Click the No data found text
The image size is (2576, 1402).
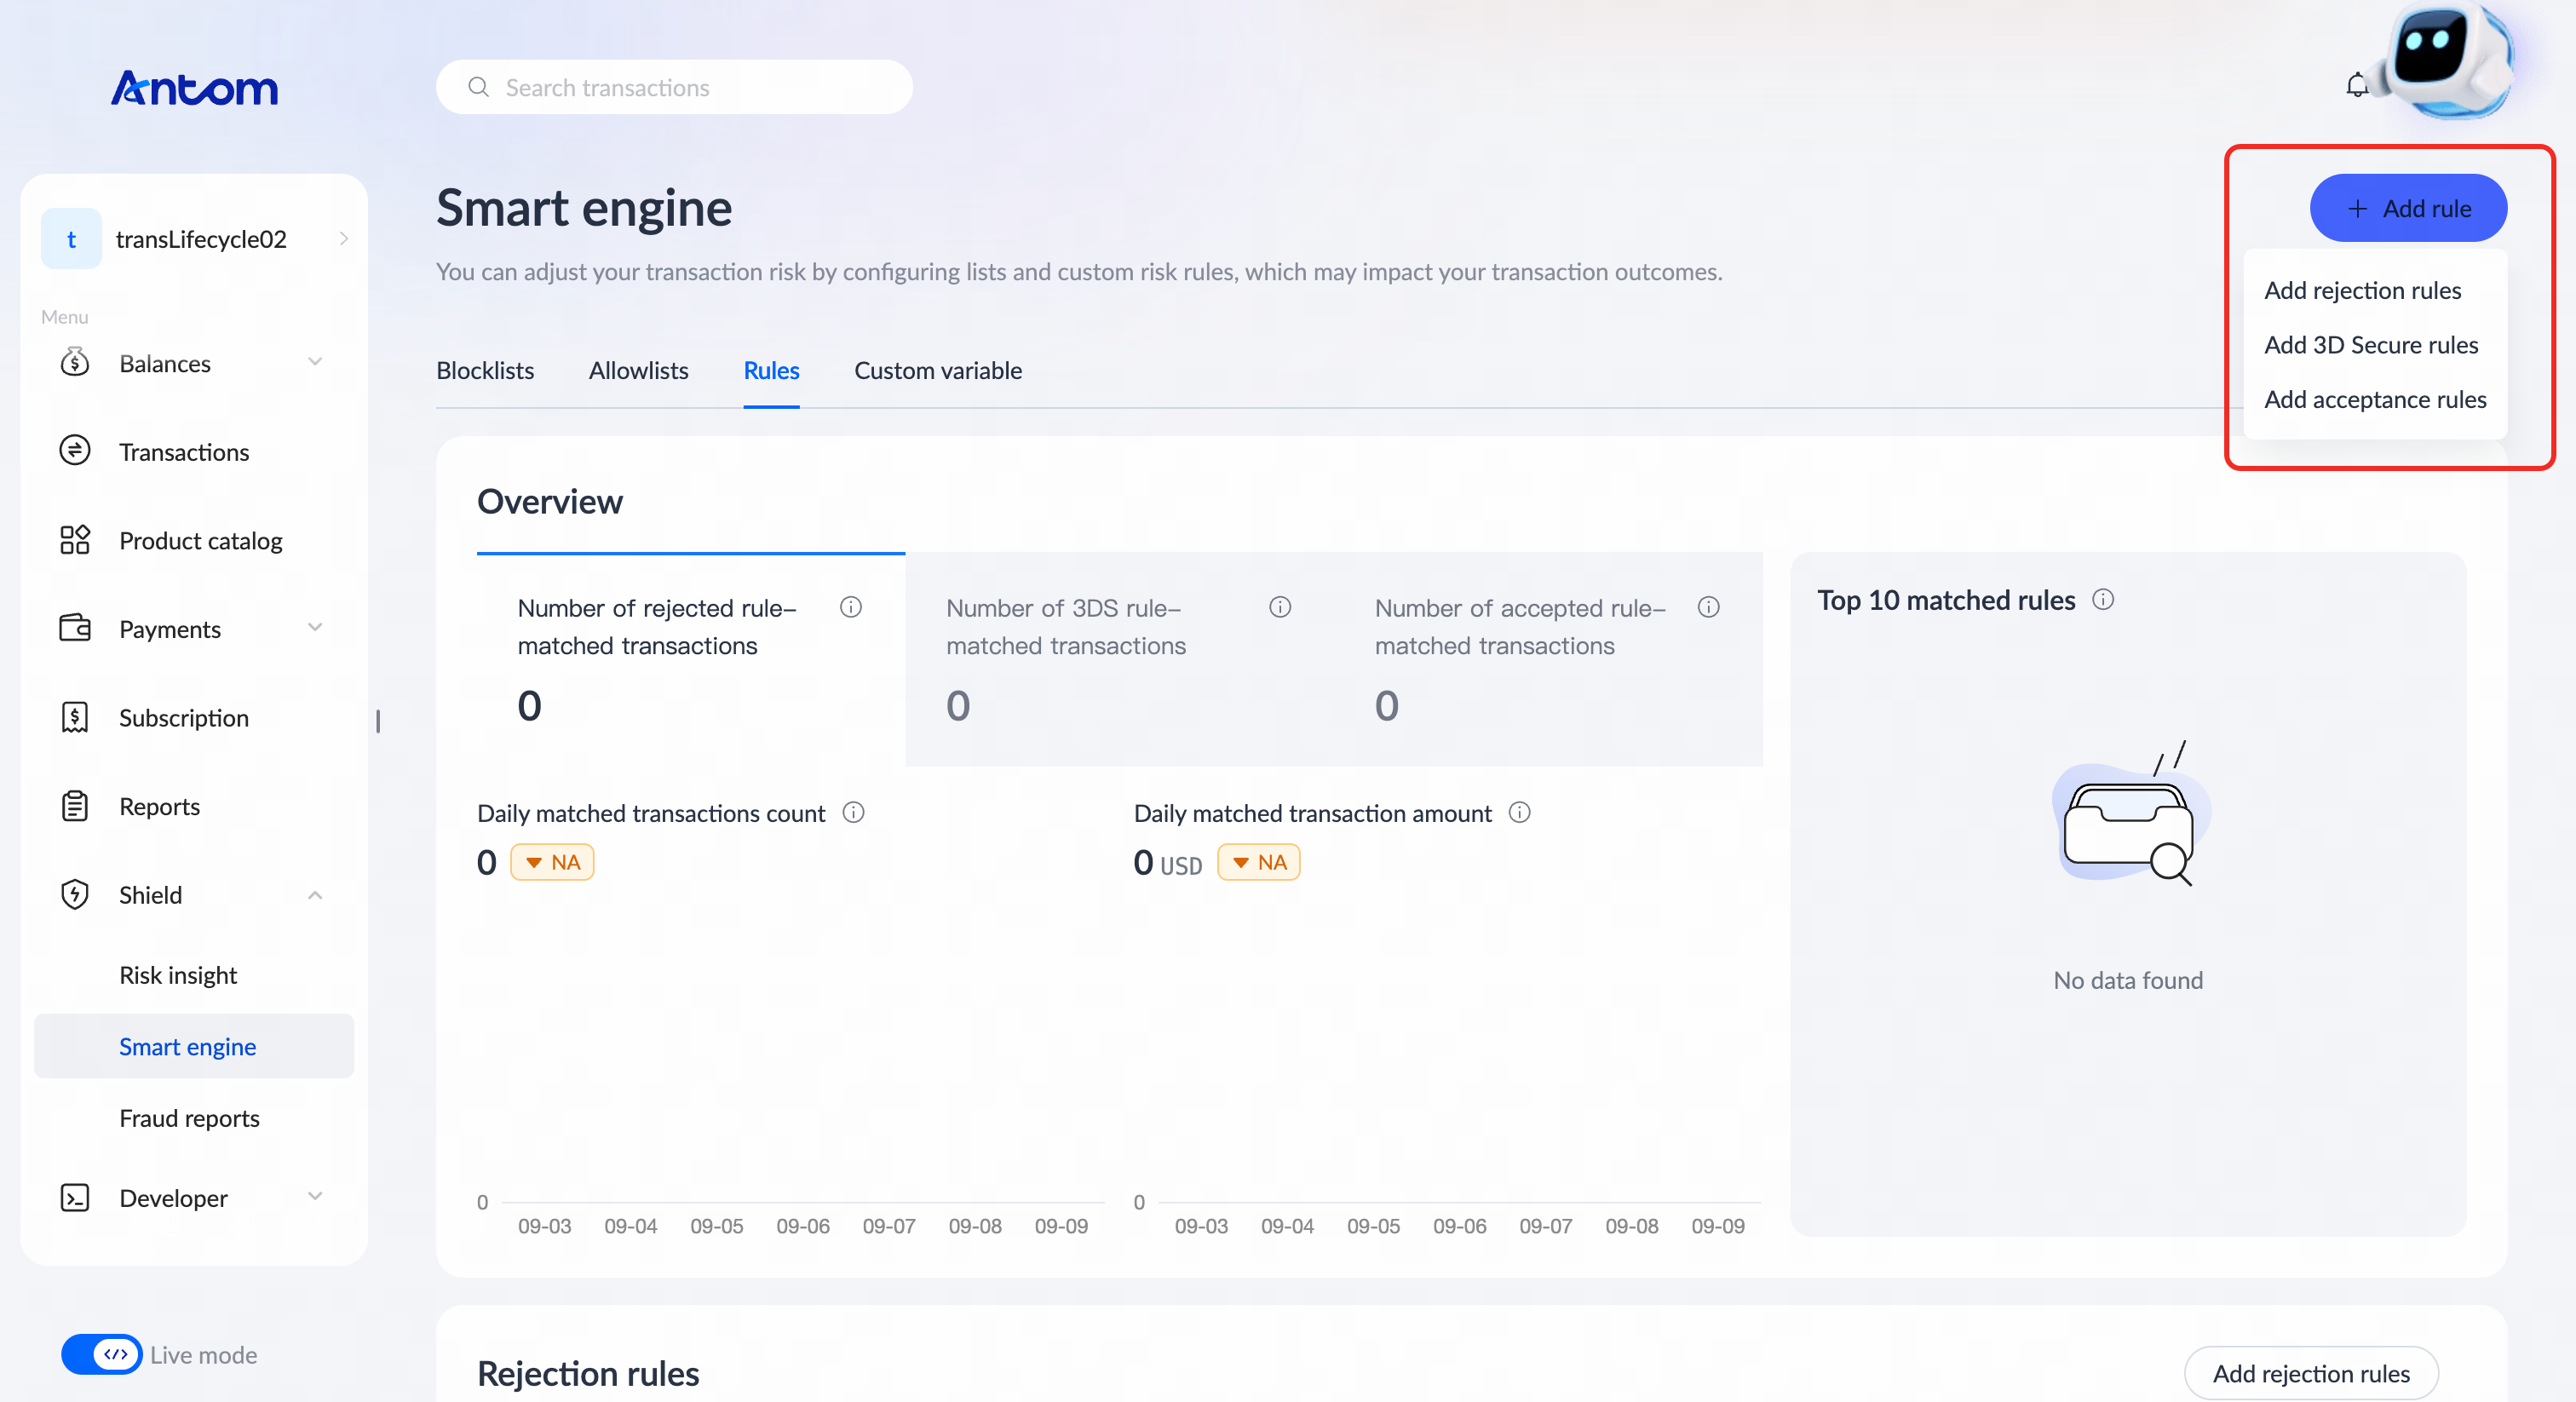tap(2128, 980)
